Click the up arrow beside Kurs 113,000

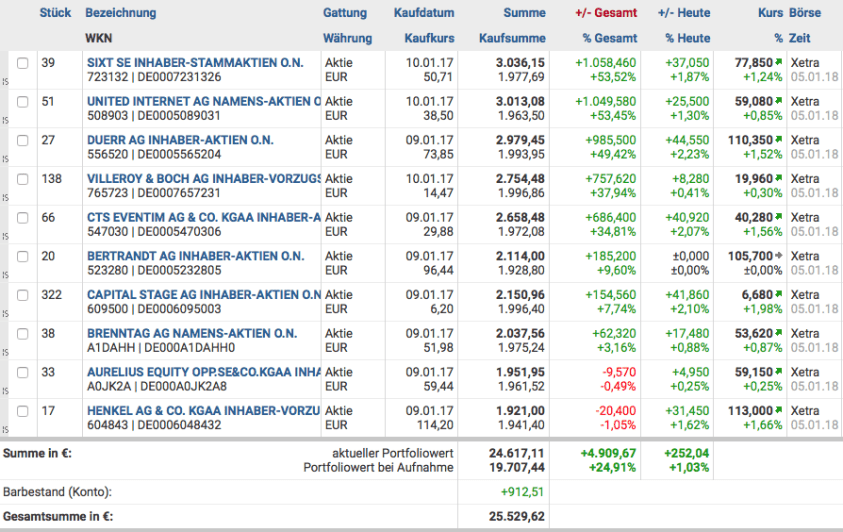click(778, 410)
